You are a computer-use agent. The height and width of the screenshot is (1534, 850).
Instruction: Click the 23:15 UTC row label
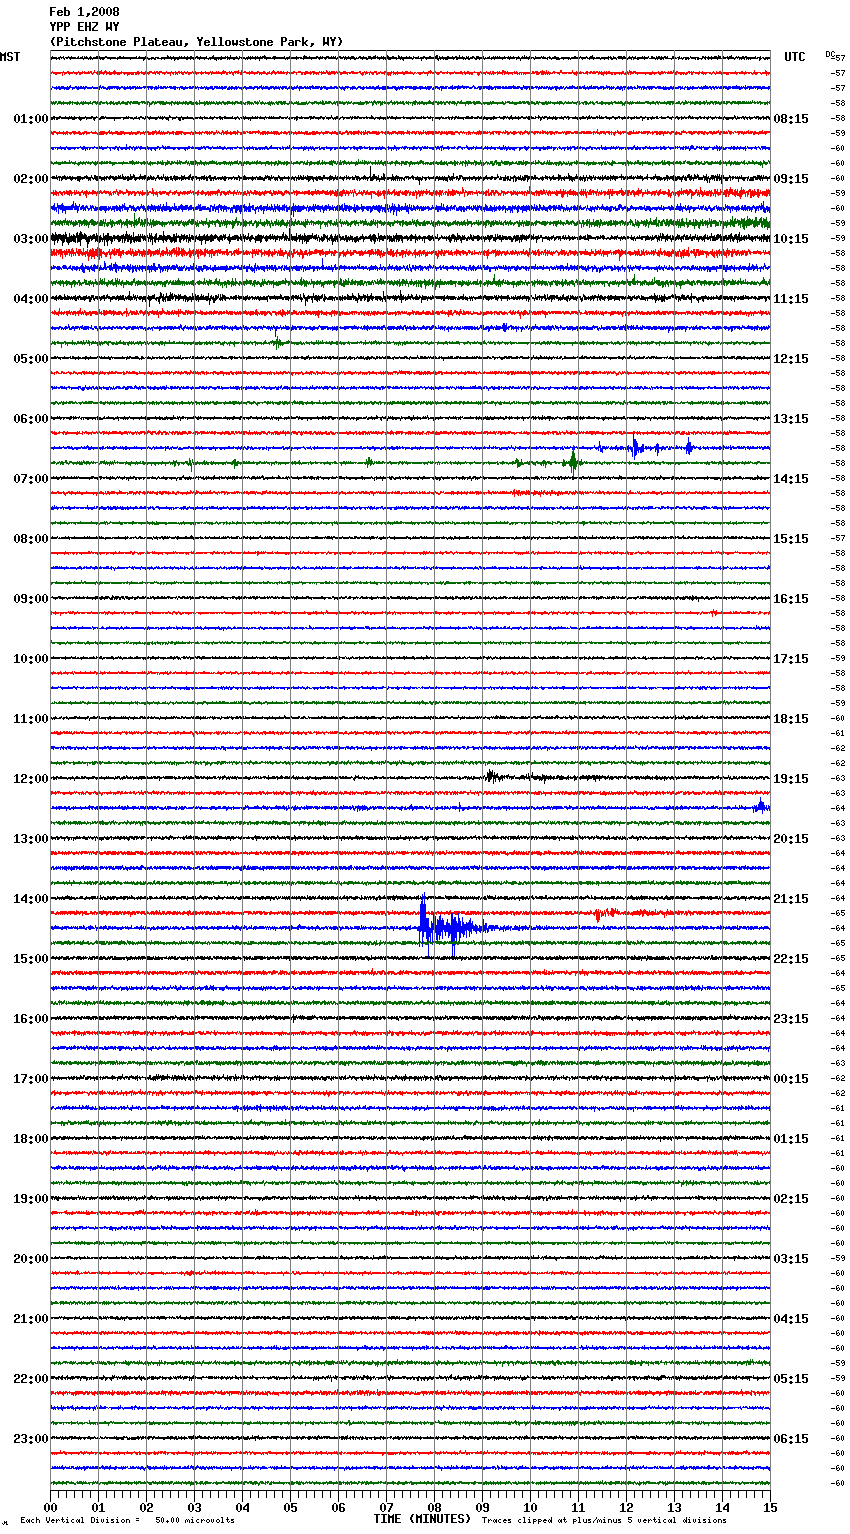point(791,1019)
